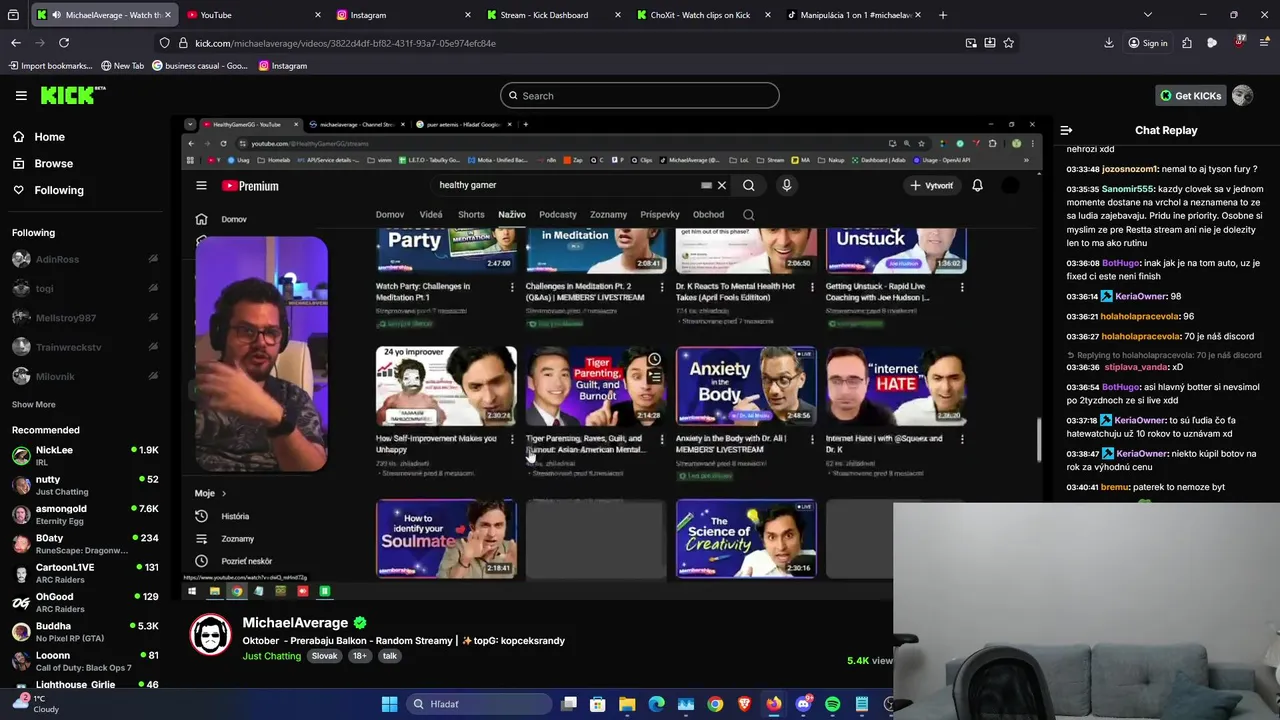
Task: Bookmark this page with star icon
Action: point(1008,43)
